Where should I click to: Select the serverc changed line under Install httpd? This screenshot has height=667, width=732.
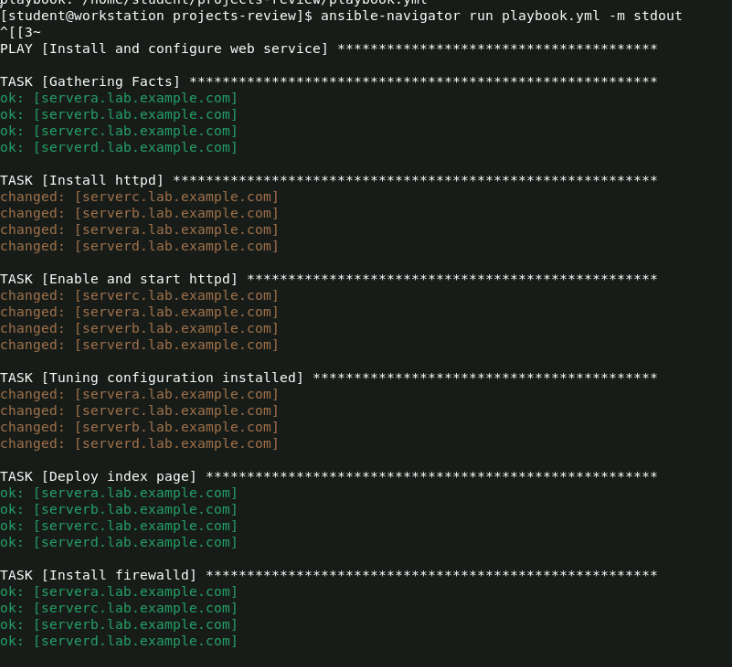(139, 197)
